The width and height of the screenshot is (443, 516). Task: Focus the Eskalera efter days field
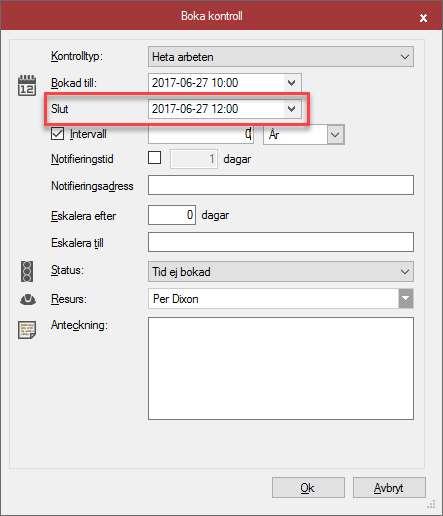coord(172,215)
